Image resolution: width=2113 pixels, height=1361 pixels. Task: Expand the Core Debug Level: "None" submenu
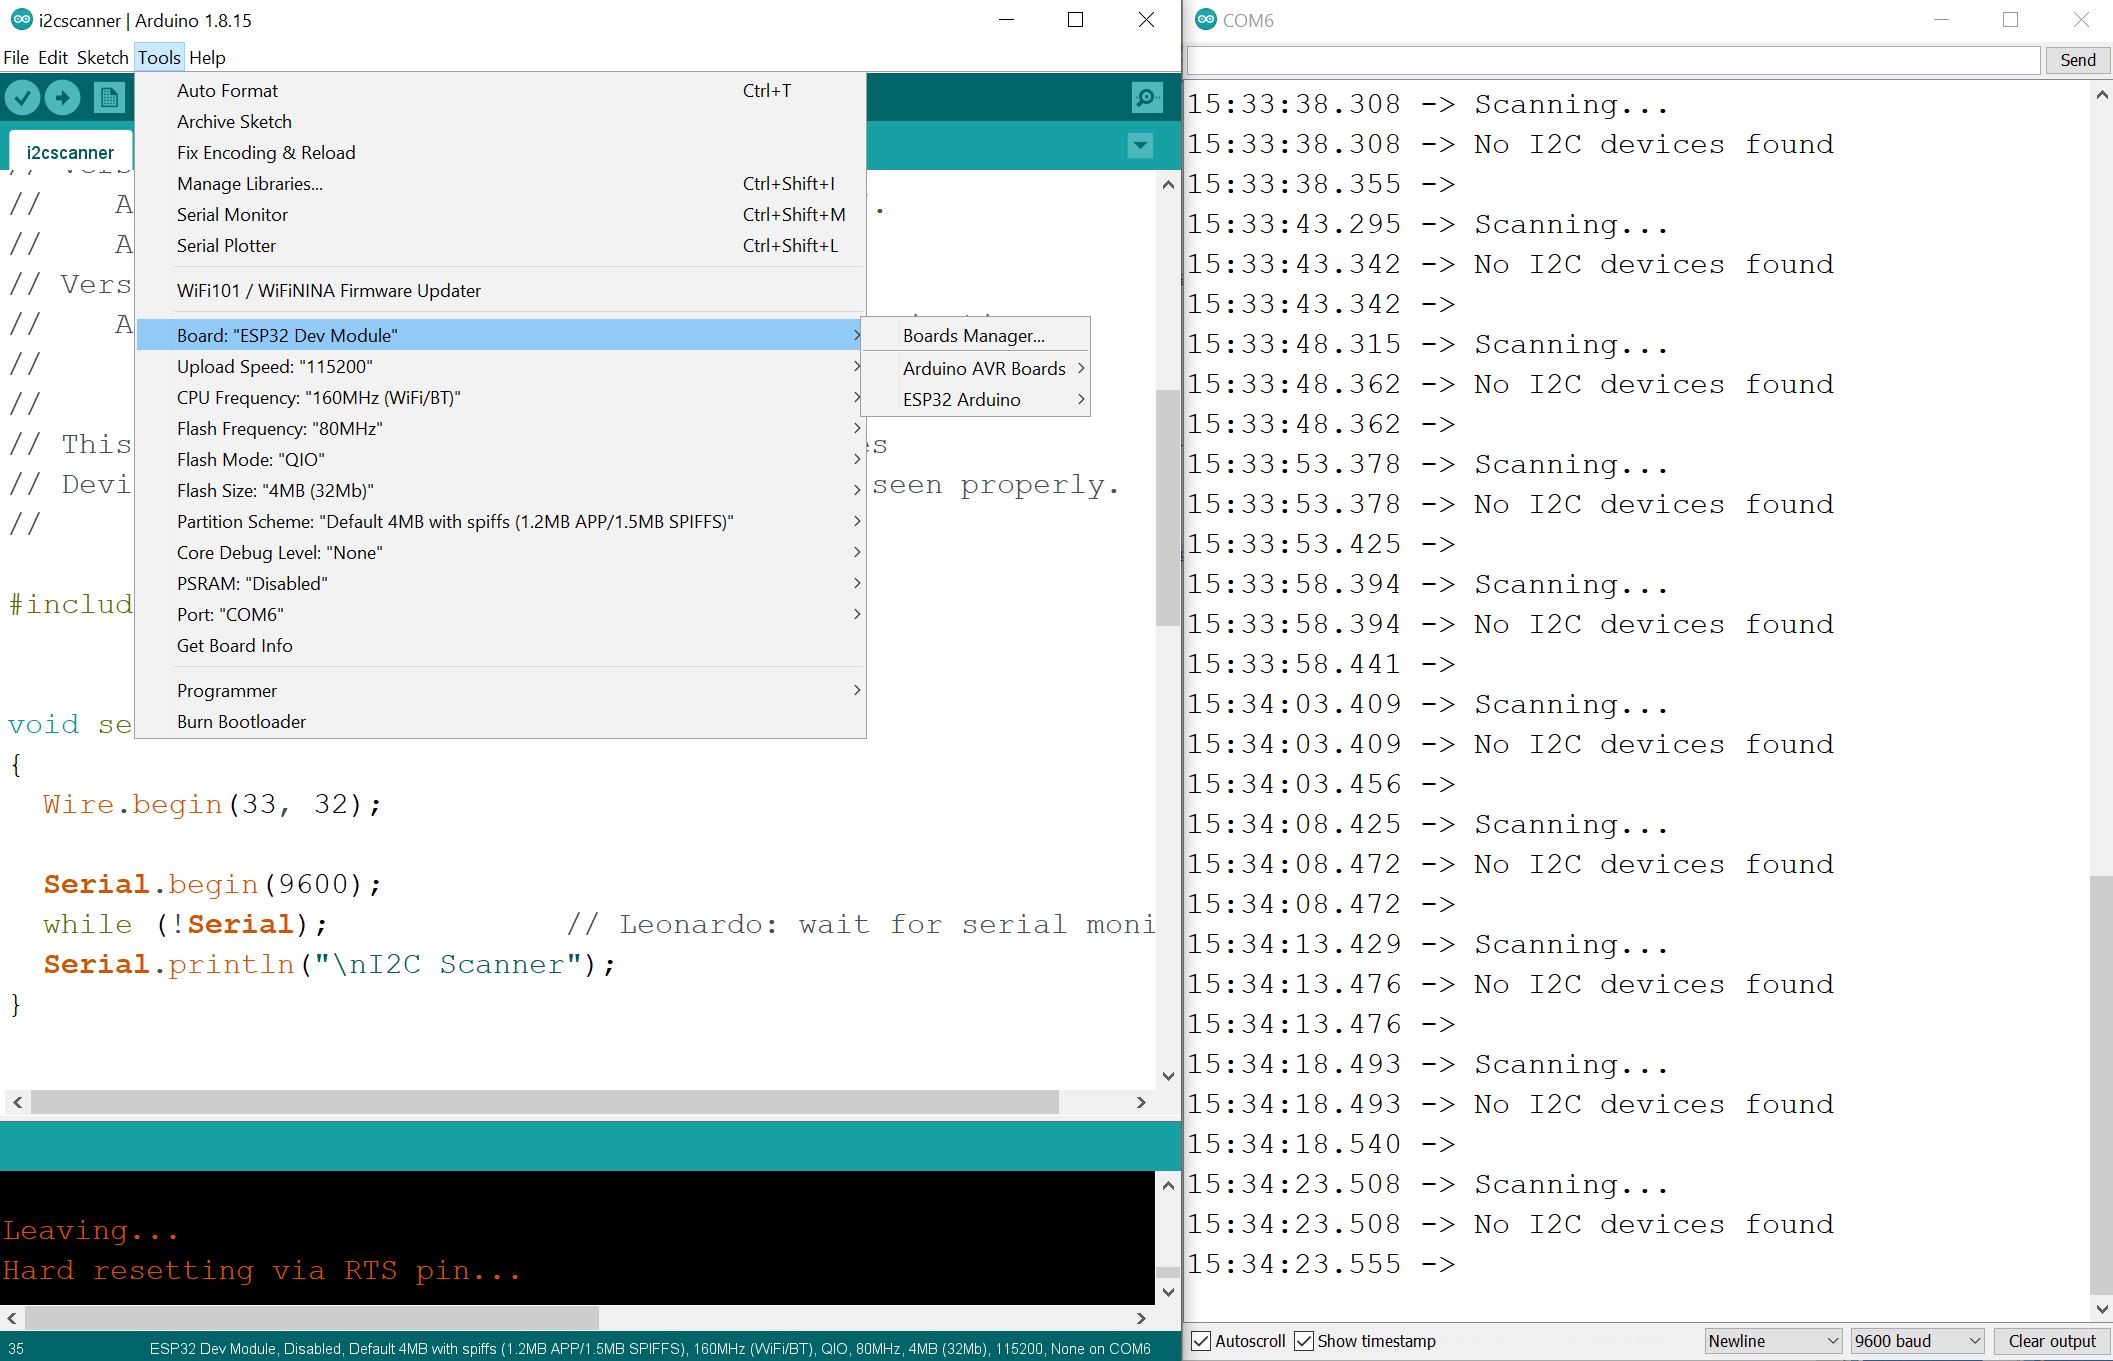500,553
